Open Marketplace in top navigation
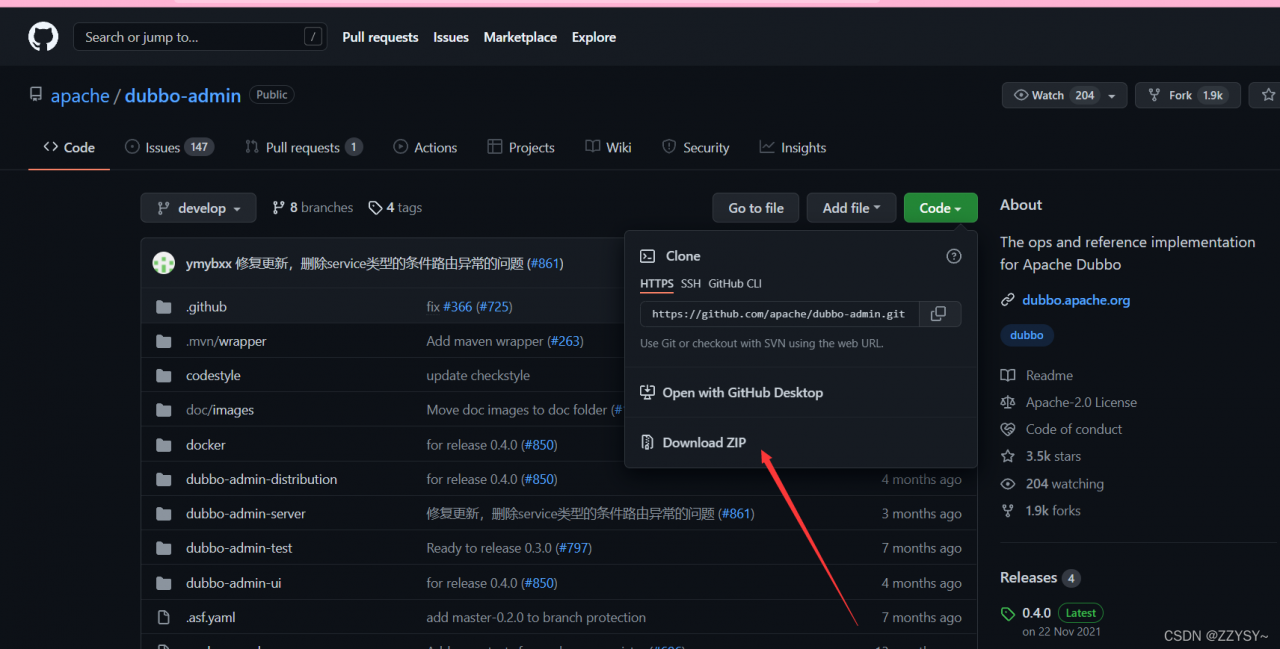Viewport: 1280px width, 649px height. pos(520,37)
